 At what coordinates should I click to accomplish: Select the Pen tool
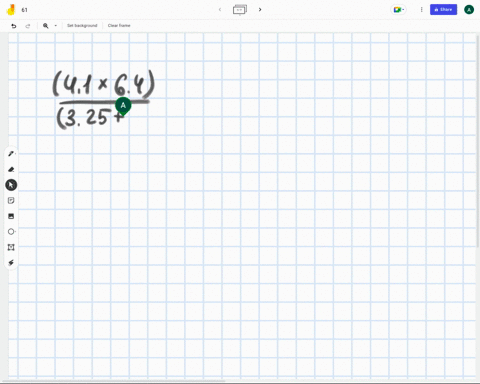coord(11,154)
